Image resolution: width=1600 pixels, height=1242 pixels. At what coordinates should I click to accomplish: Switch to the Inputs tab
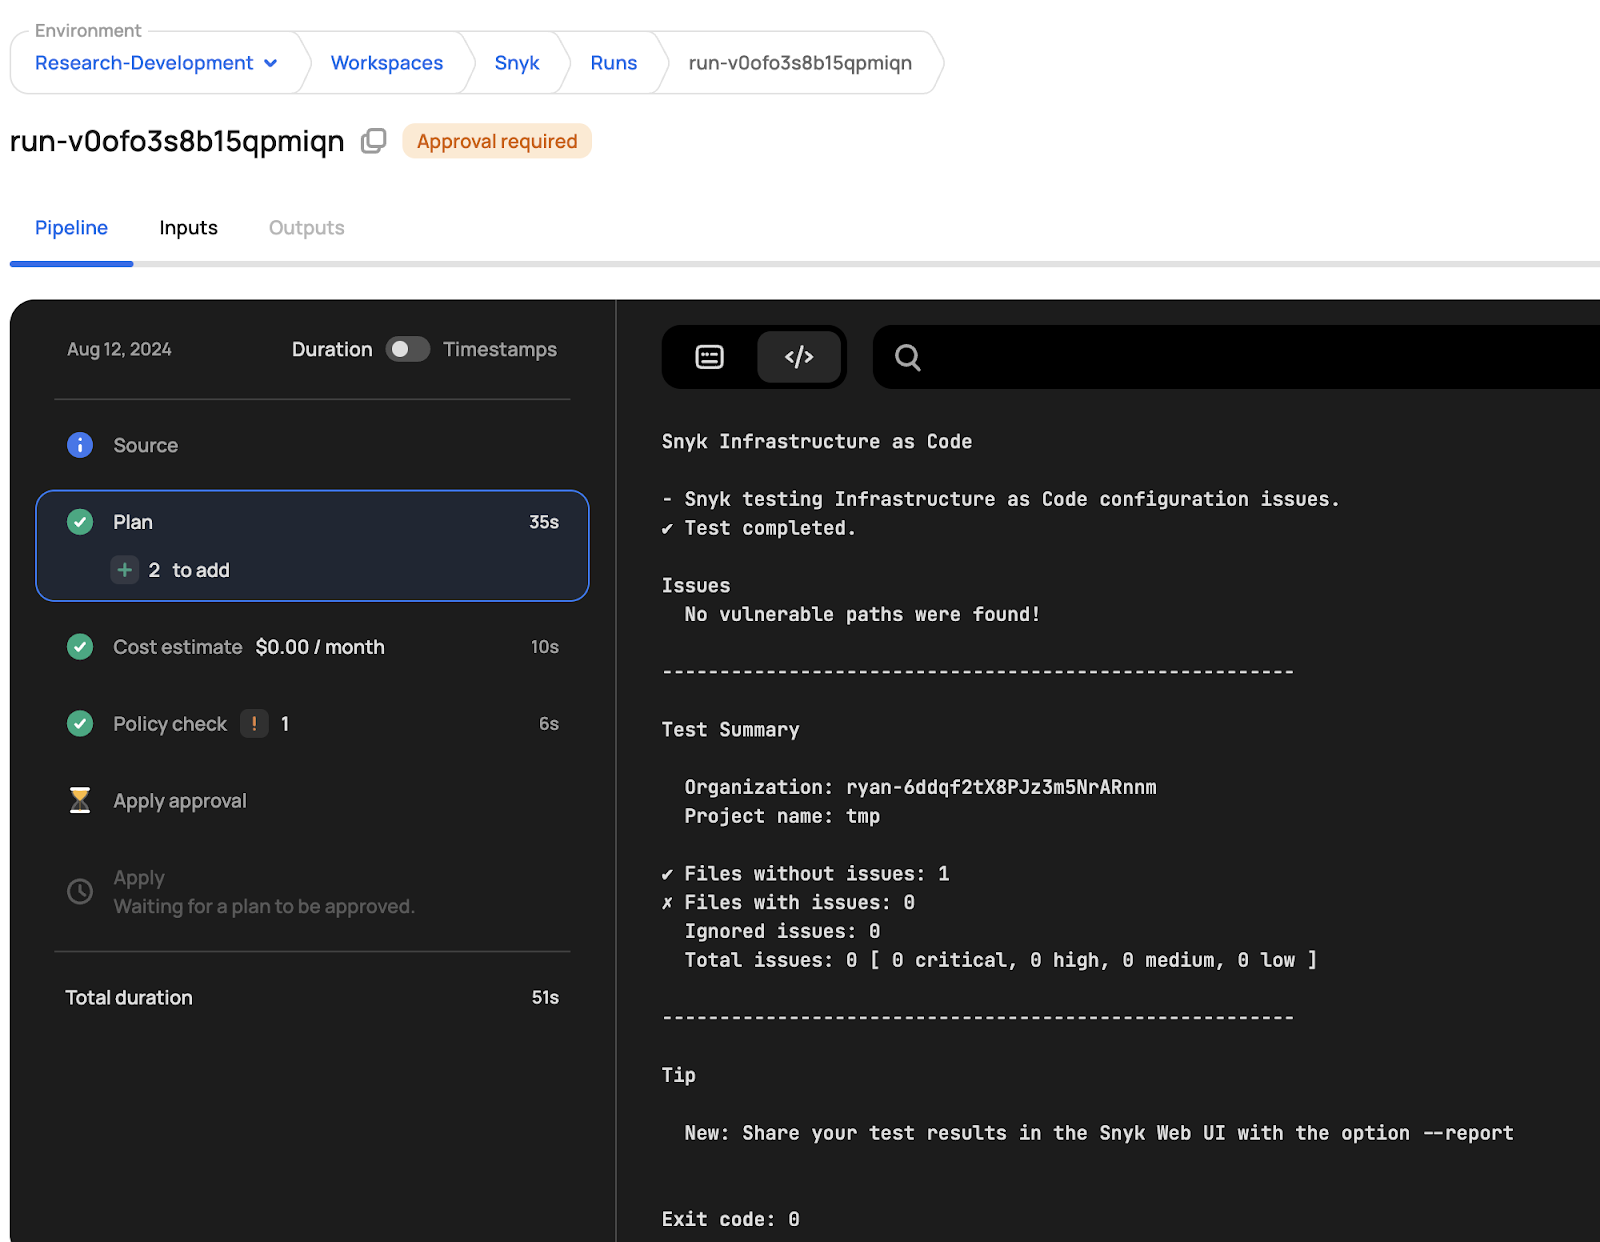[x=188, y=228]
